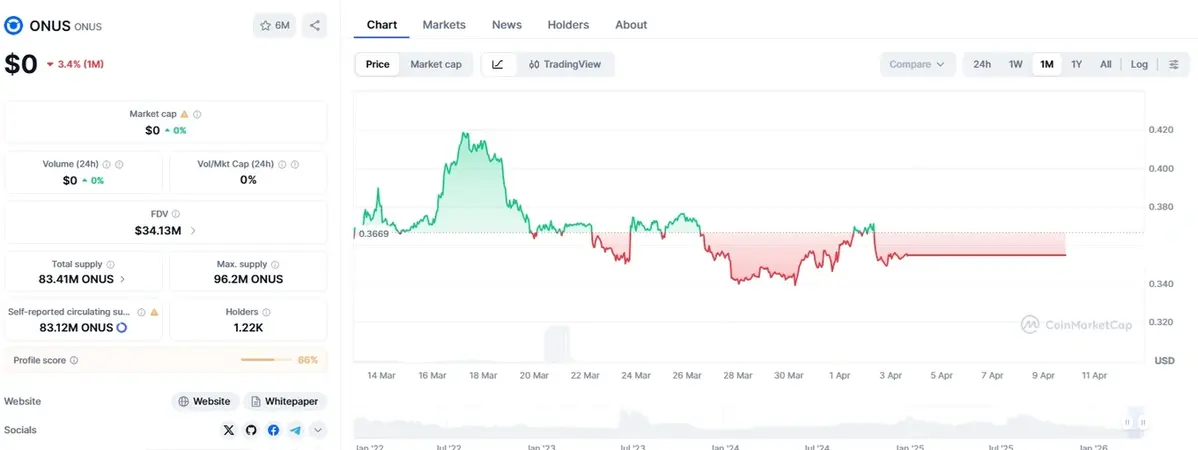Open the Facebook social link
Image resolution: width=1198 pixels, height=450 pixels.
pyautogui.click(x=273, y=430)
